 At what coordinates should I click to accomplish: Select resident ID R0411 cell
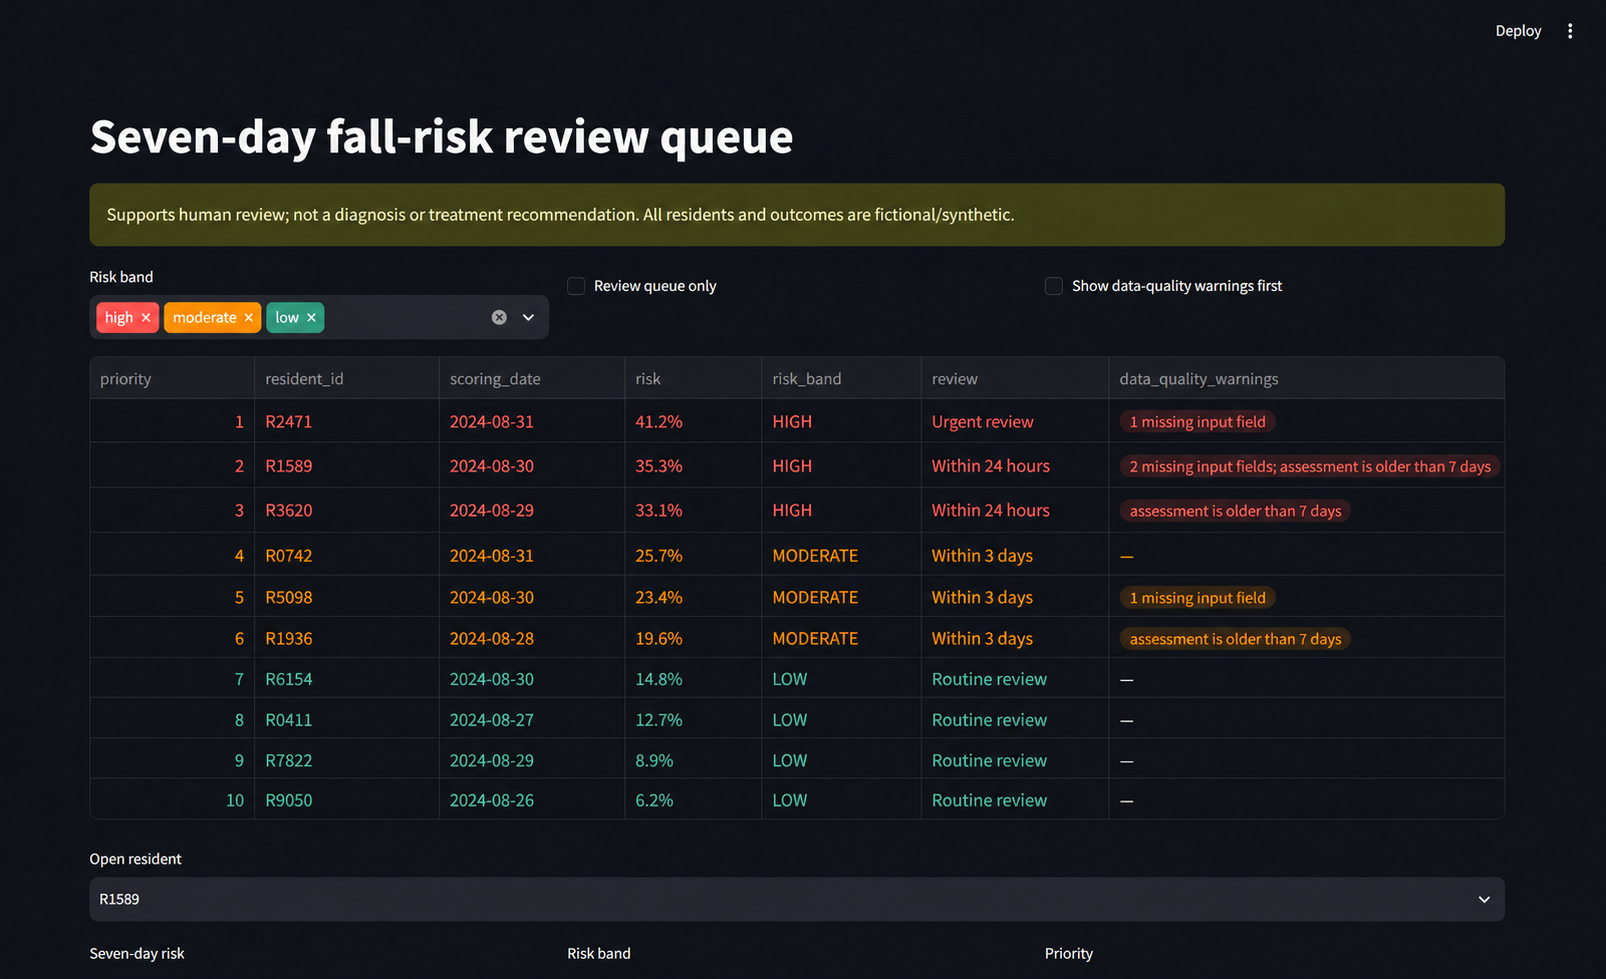(347, 720)
